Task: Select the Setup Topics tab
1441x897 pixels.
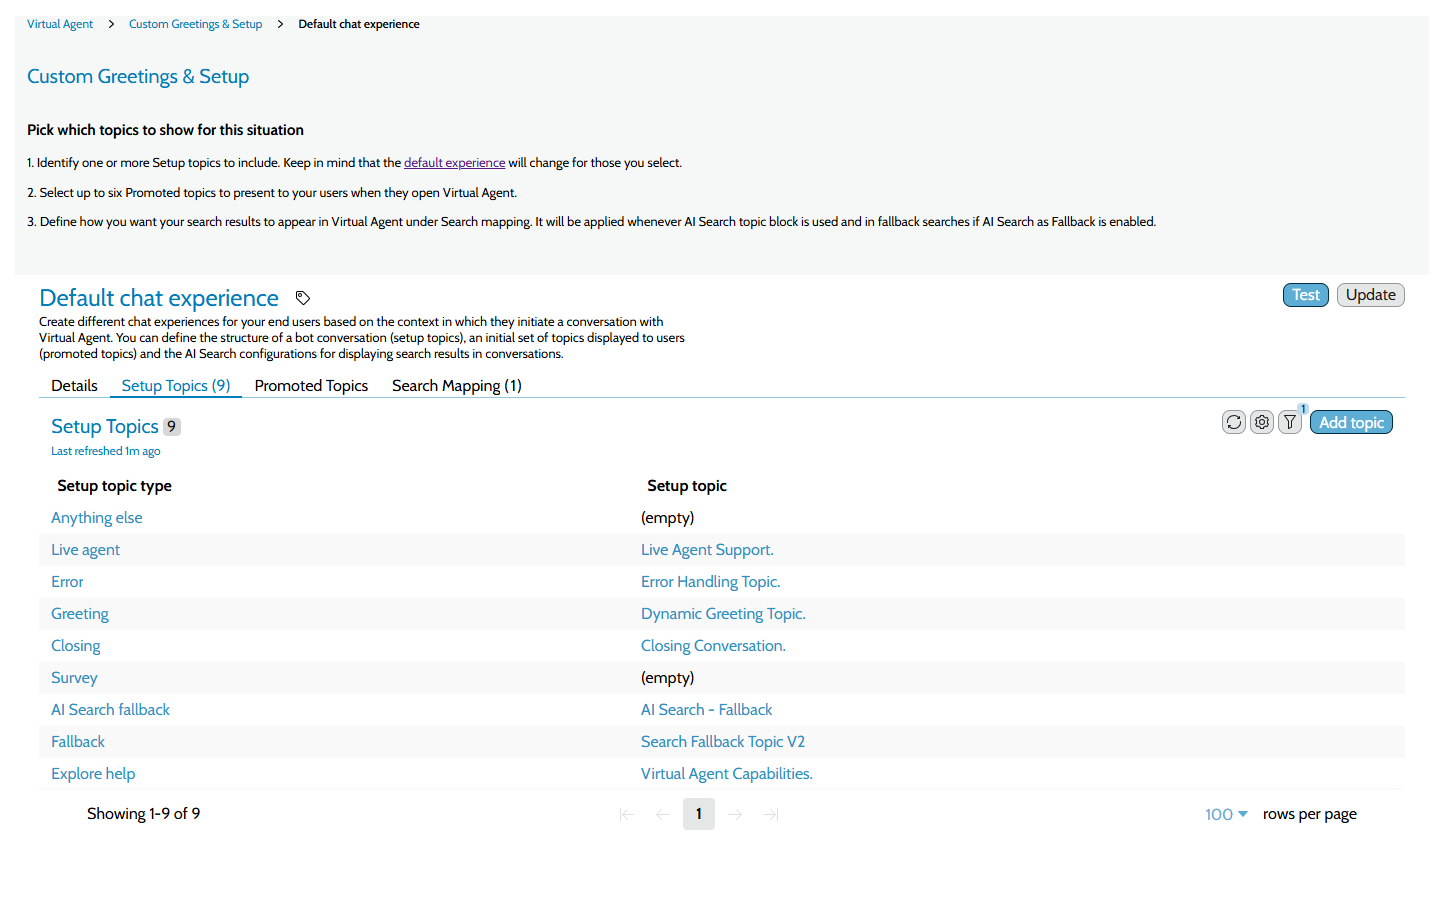Action: [x=175, y=385]
